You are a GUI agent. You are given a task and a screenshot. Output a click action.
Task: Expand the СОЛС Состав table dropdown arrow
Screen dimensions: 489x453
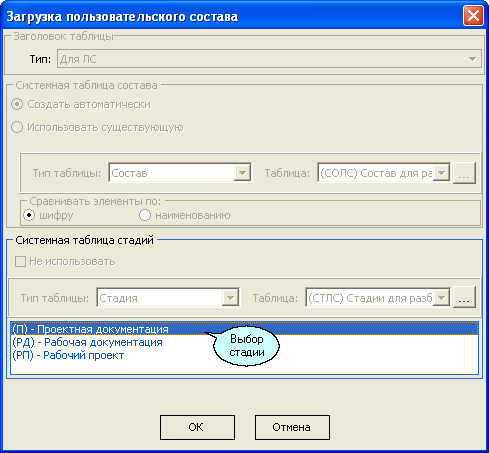441,173
